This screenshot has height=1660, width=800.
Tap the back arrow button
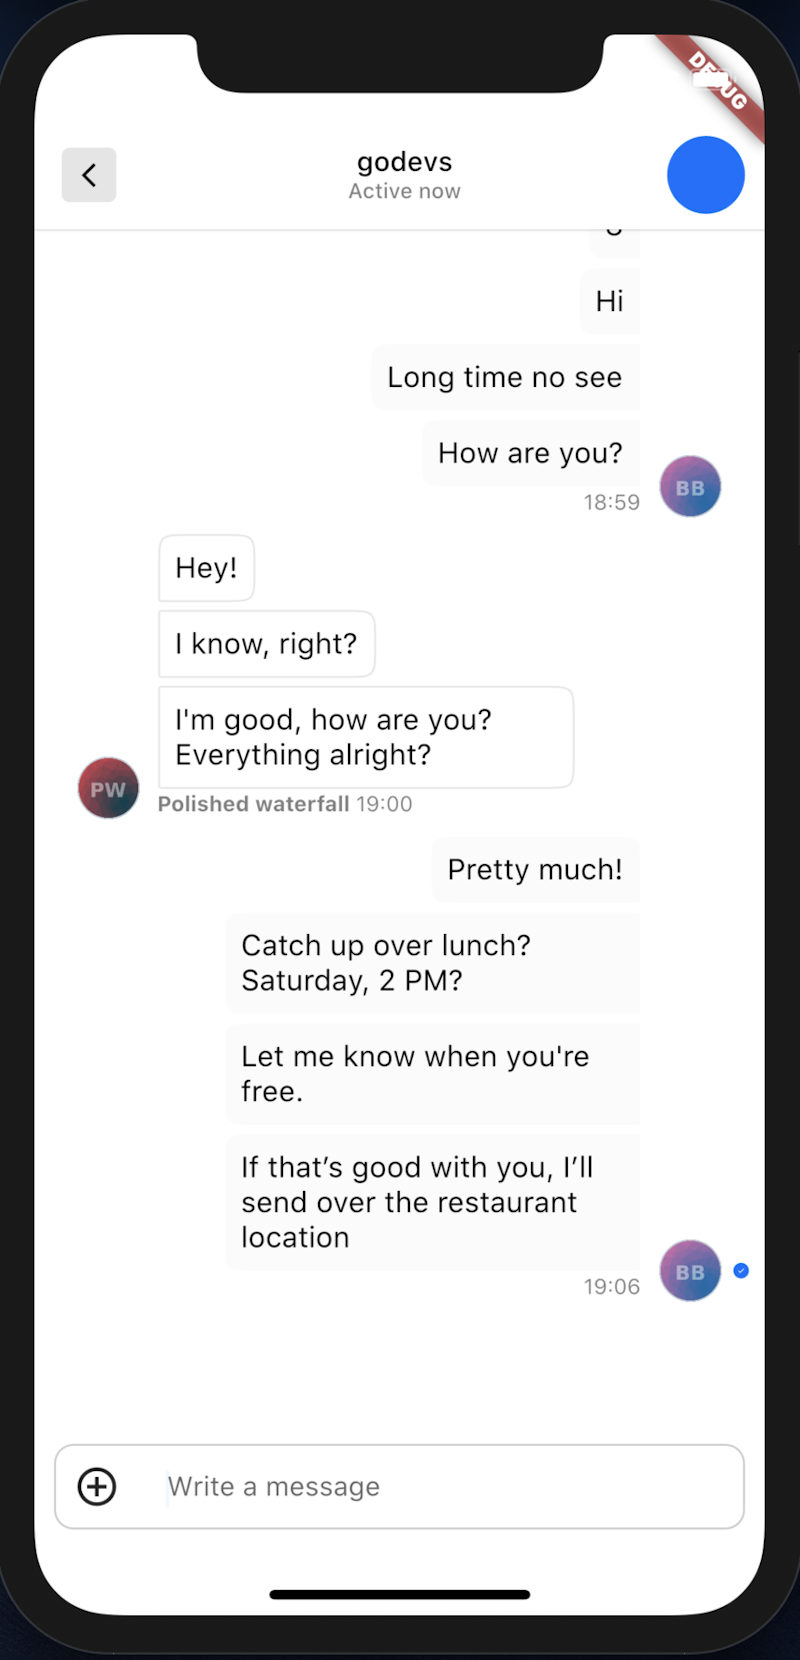click(x=89, y=175)
